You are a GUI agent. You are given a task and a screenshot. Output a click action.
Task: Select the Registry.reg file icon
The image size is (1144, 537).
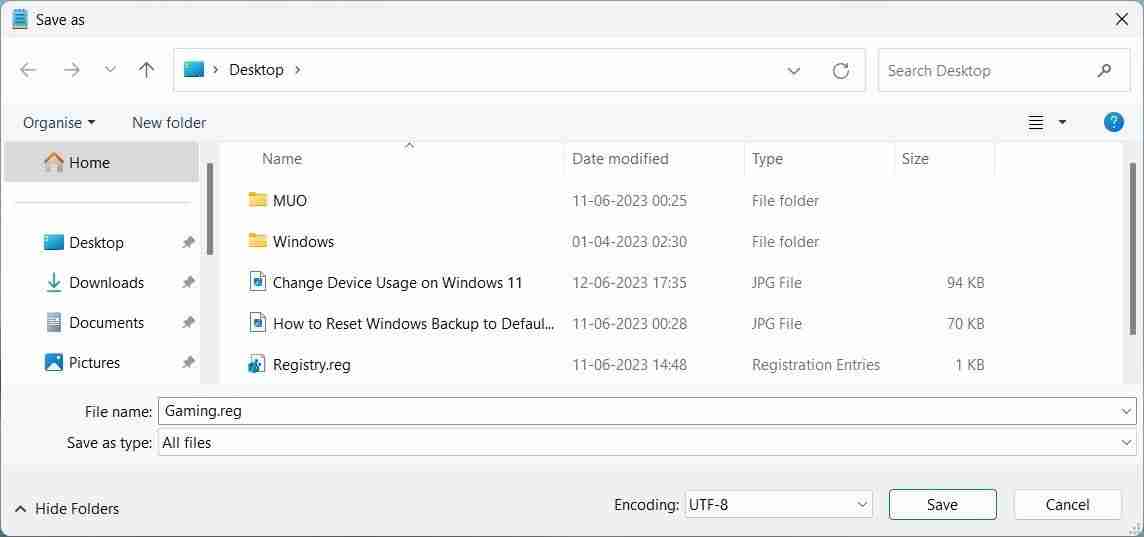click(x=257, y=364)
